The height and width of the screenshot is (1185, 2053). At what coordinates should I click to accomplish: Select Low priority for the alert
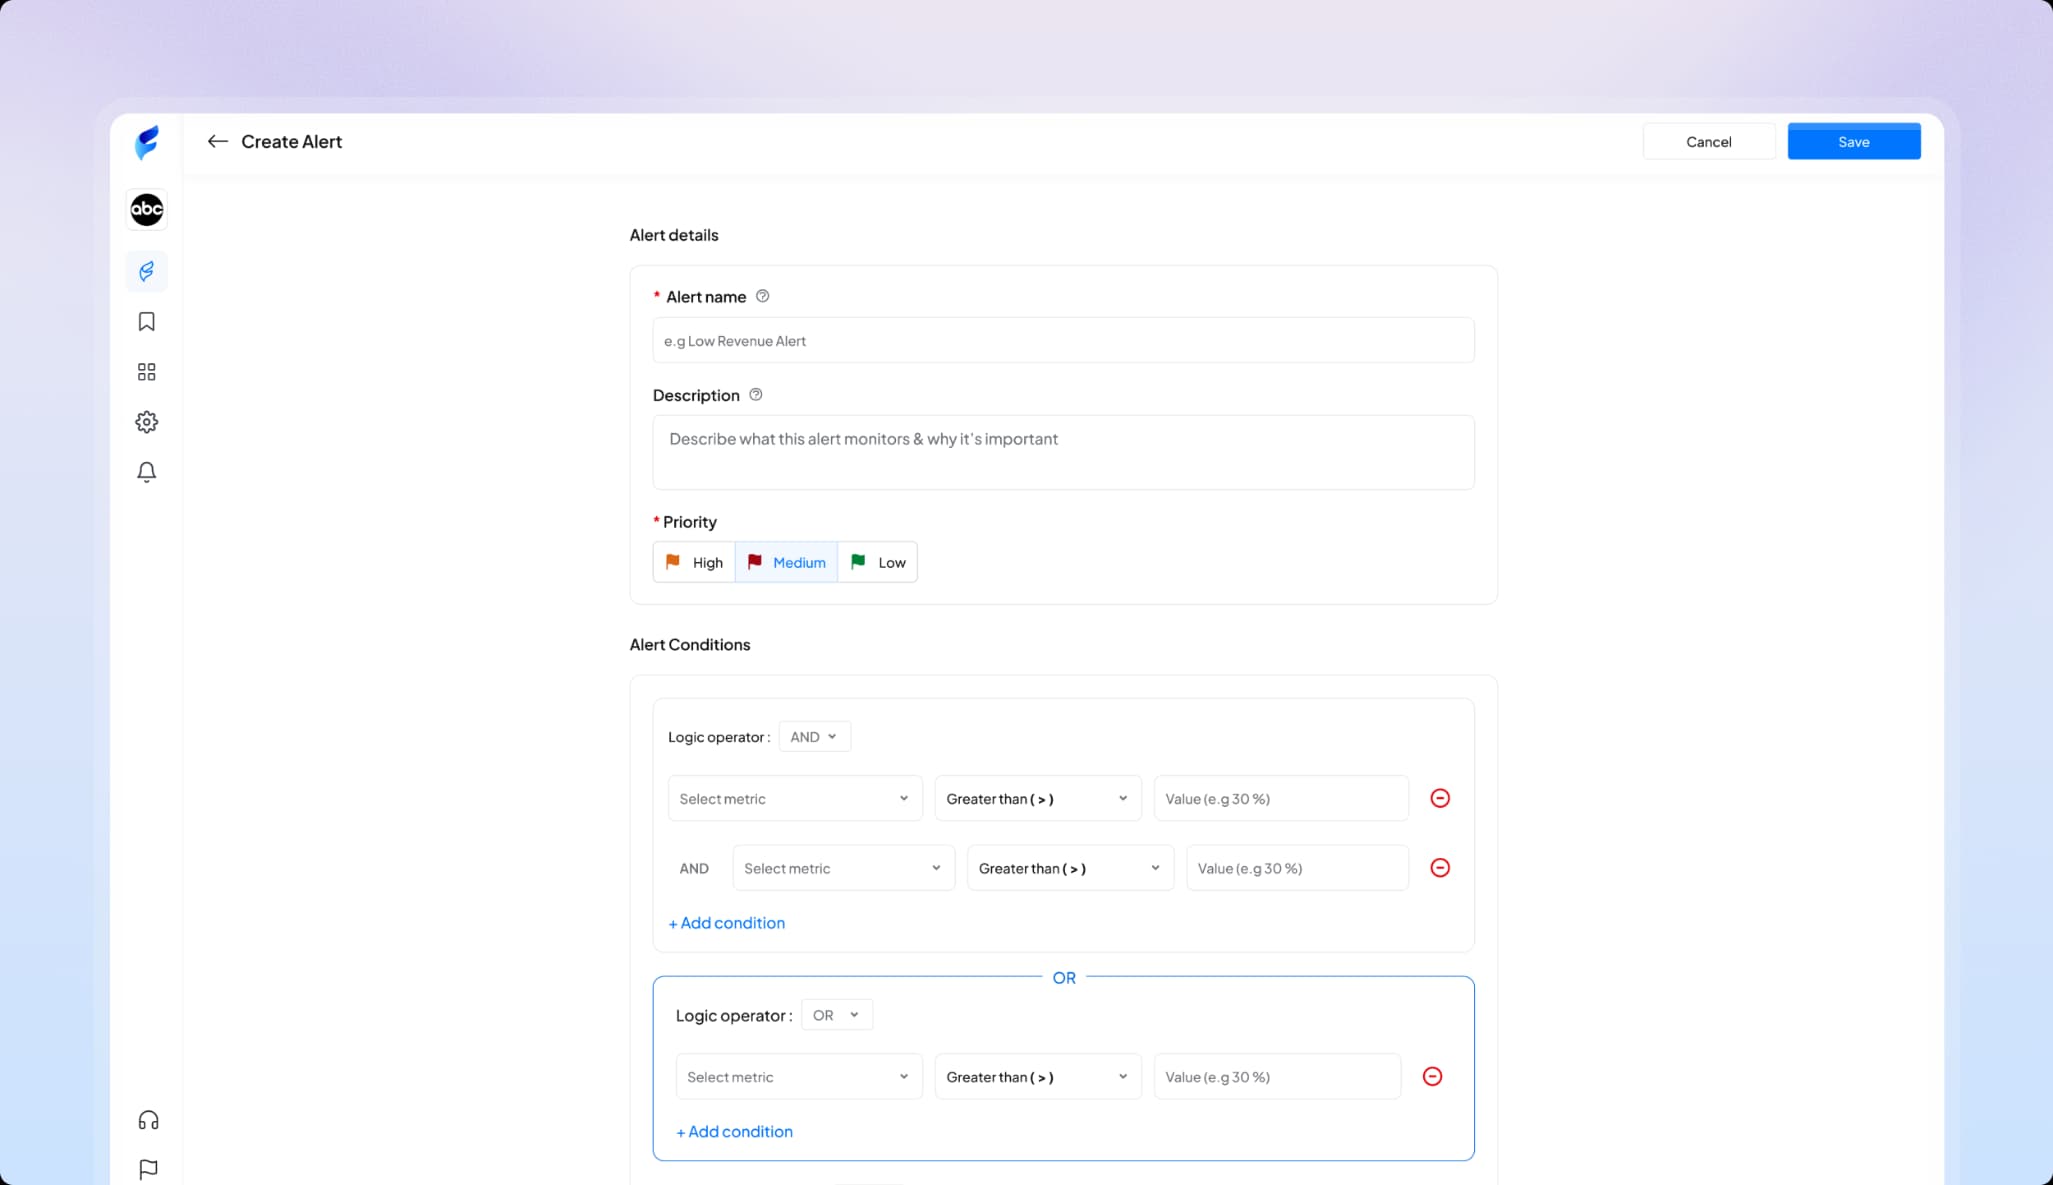[877, 561]
